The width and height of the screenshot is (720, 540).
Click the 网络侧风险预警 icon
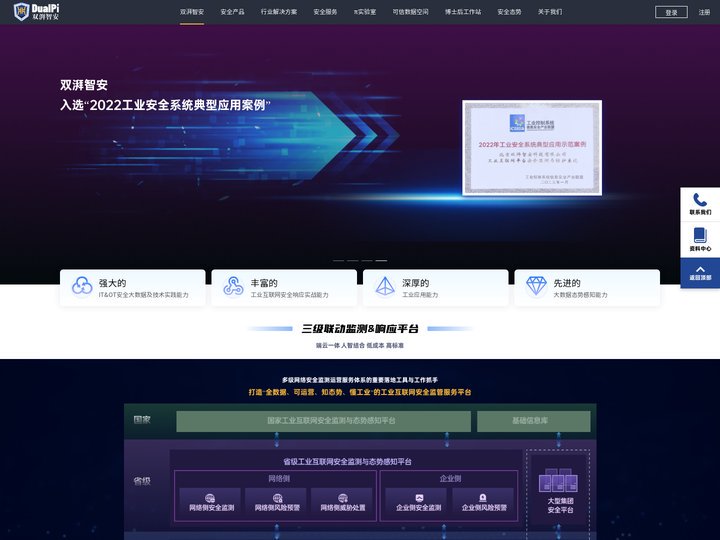[x=277, y=498]
